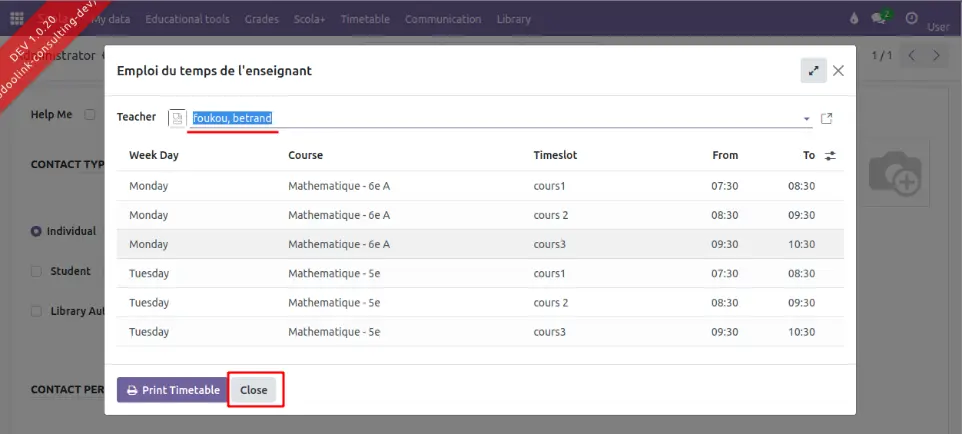Expand the Teacher dropdown arrow

[x=807, y=119]
